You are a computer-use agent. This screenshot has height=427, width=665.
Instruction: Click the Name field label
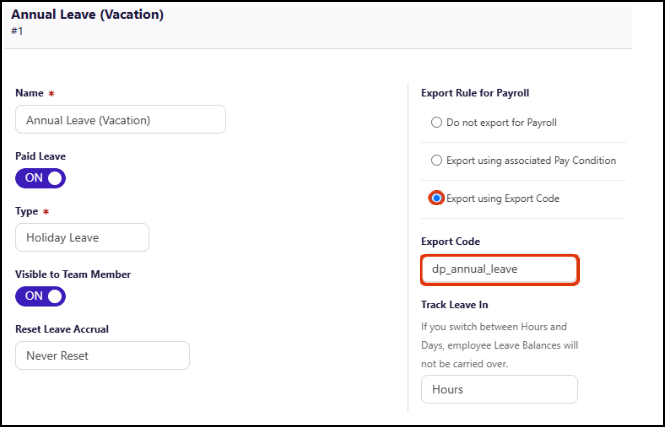pos(30,93)
